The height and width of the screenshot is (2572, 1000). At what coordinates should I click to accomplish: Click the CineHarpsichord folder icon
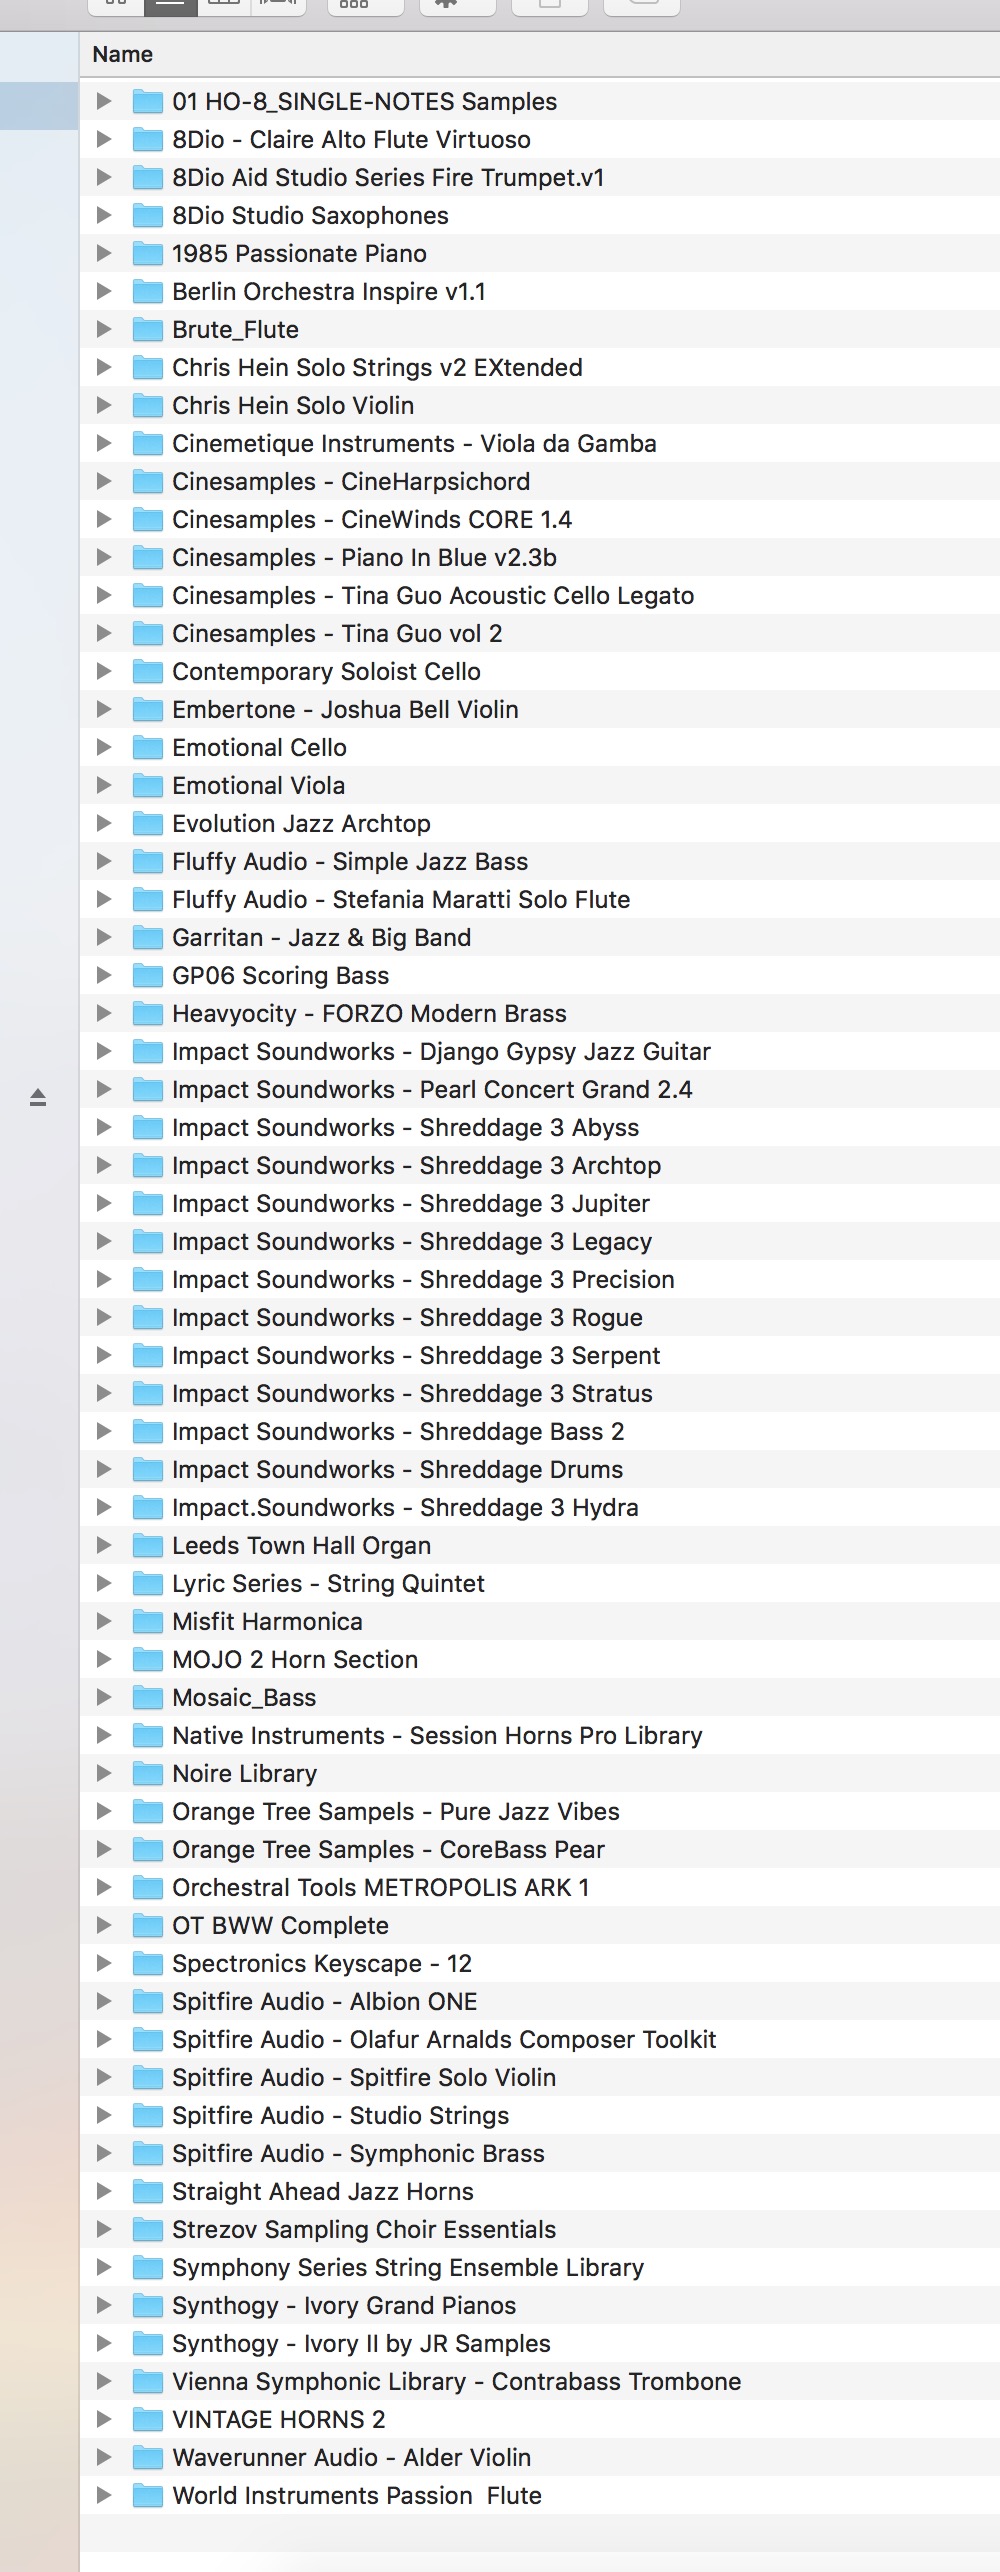pos(148,481)
